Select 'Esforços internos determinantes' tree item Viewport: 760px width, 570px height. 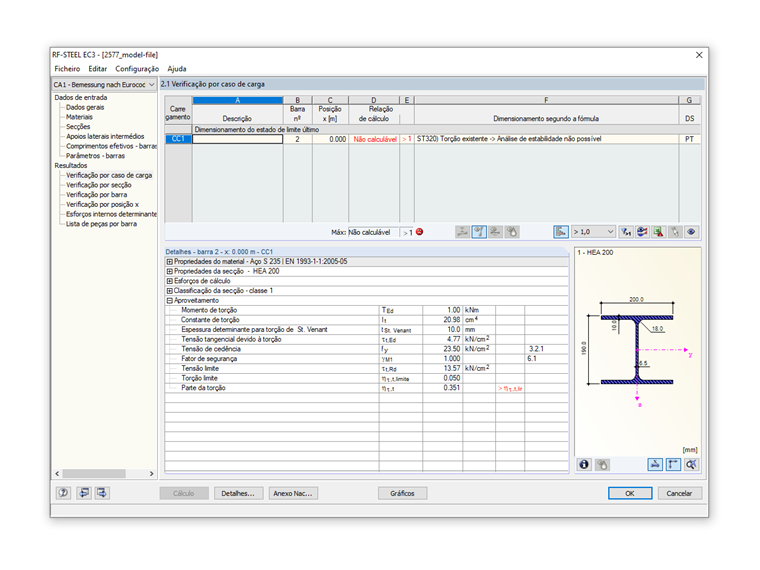click(111, 214)
